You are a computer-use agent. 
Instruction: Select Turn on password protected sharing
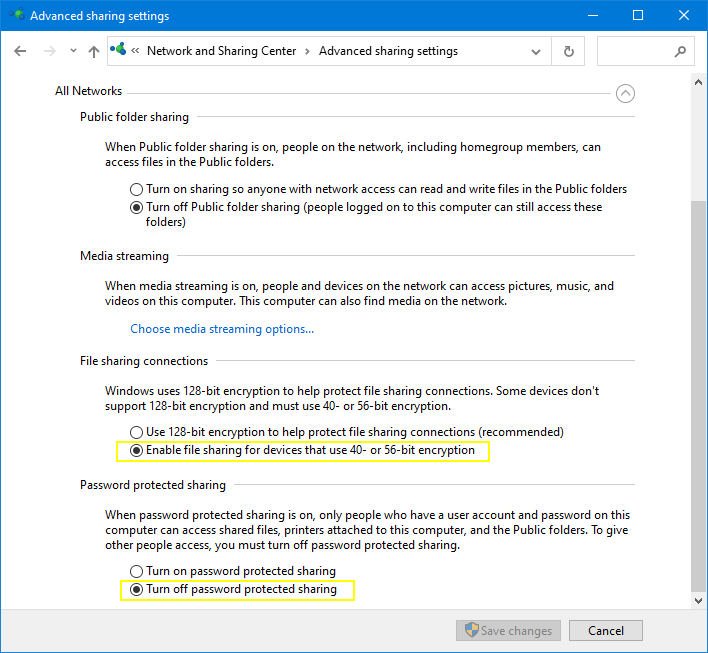point(137,571)
